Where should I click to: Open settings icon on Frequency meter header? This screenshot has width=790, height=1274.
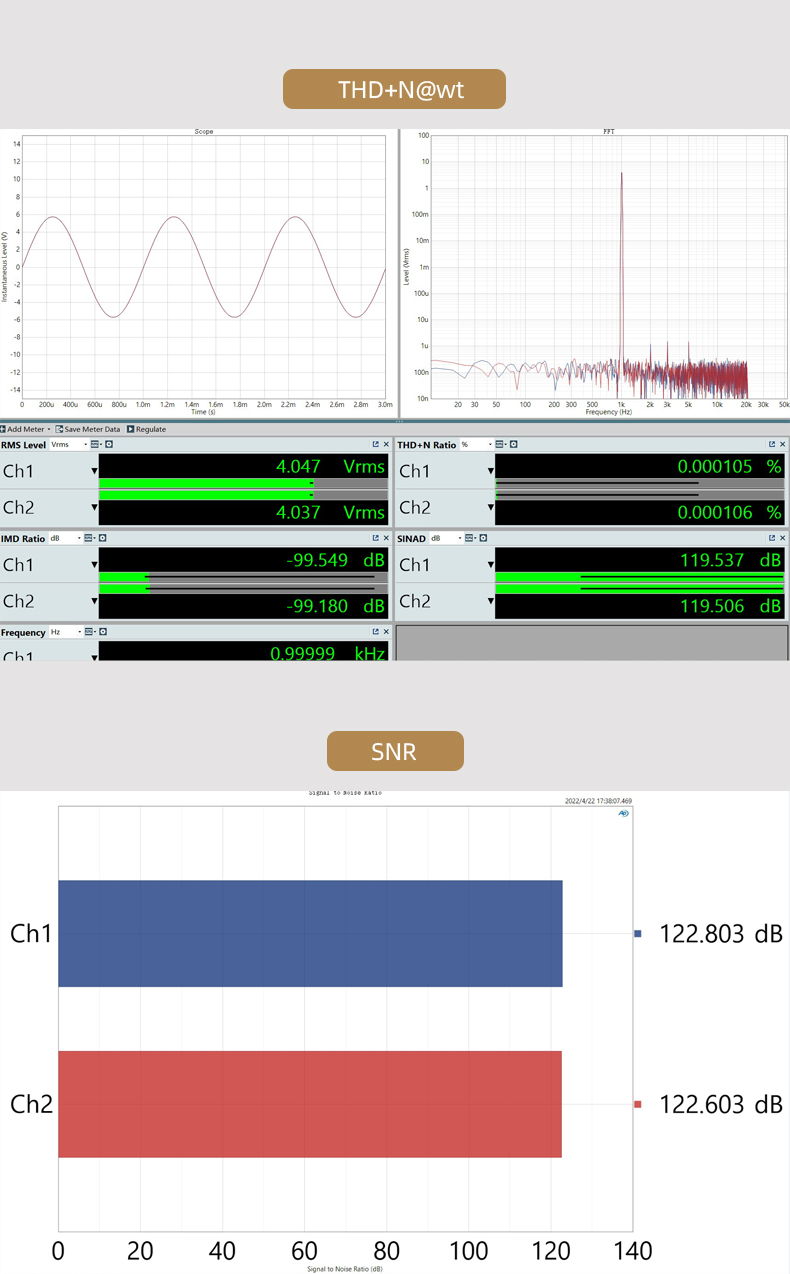103,632
